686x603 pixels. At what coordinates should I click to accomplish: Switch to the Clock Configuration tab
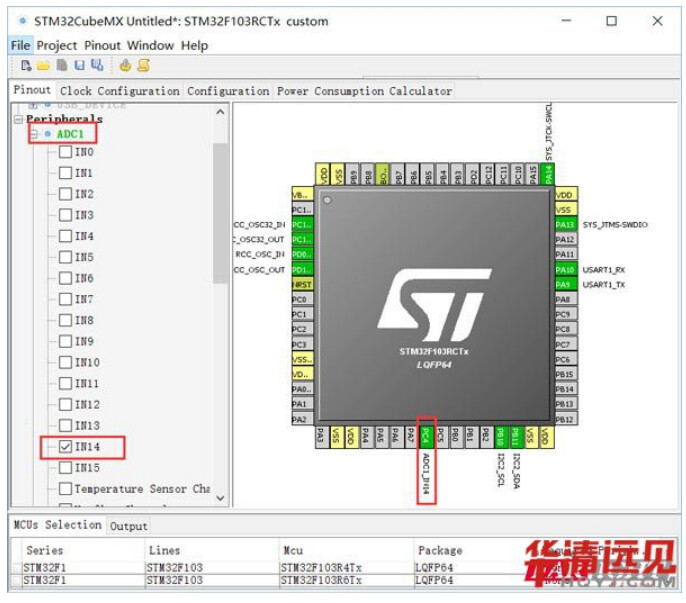(x=120, y=91)
